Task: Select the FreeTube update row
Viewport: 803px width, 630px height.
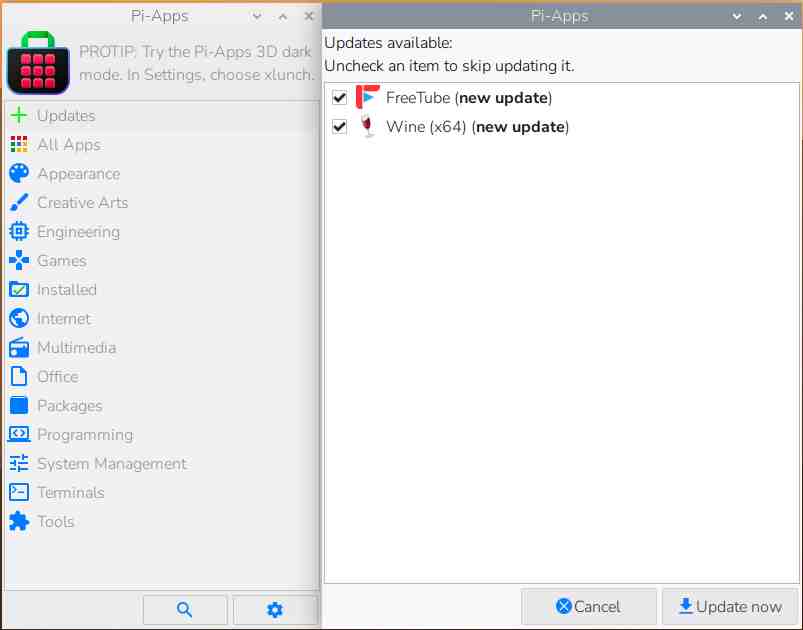Action: click(468, 98)
